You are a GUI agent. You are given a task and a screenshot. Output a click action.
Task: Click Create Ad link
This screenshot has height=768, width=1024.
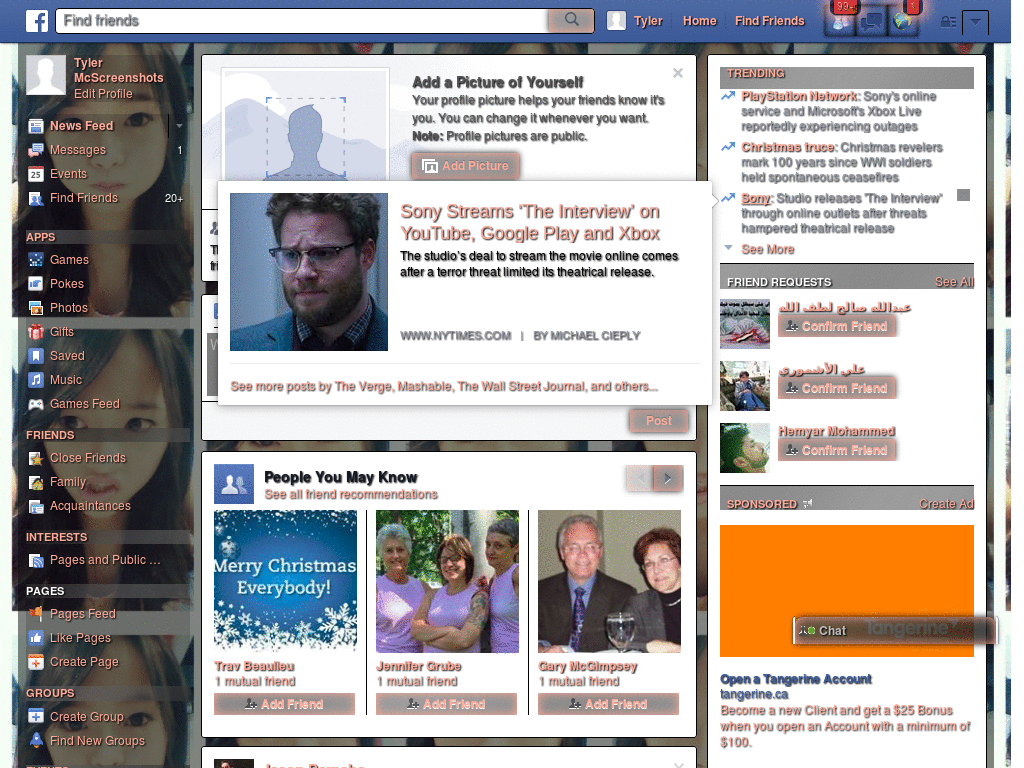(946, 504)
